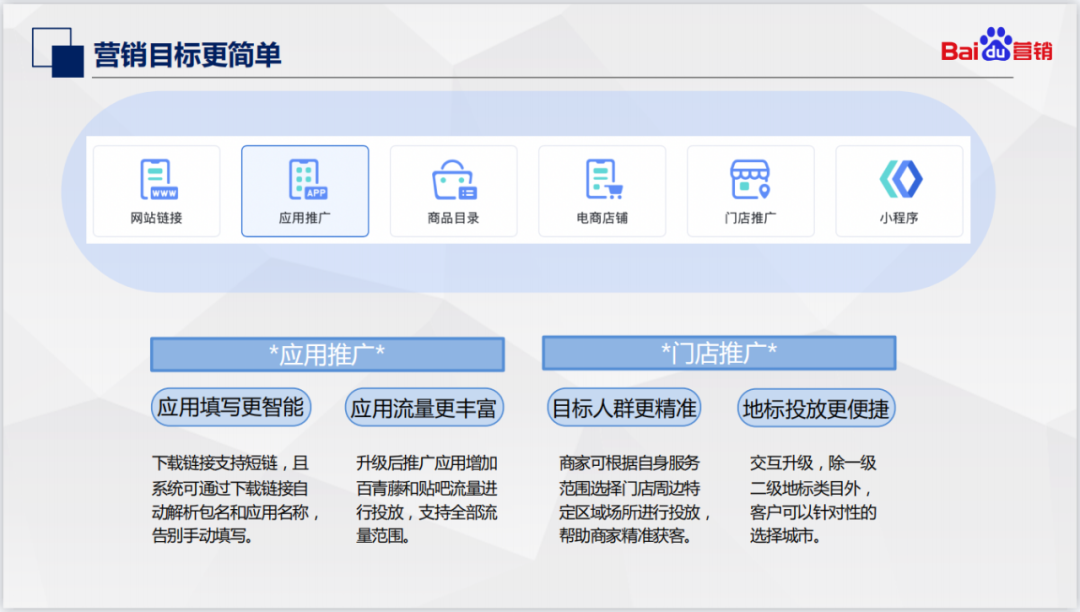Image resolution: width=1080 pixels, height=612 pixels.
Task: Click the 应用推广 APP phone icon
Action: pyautogui.click(x=308, y=180)
